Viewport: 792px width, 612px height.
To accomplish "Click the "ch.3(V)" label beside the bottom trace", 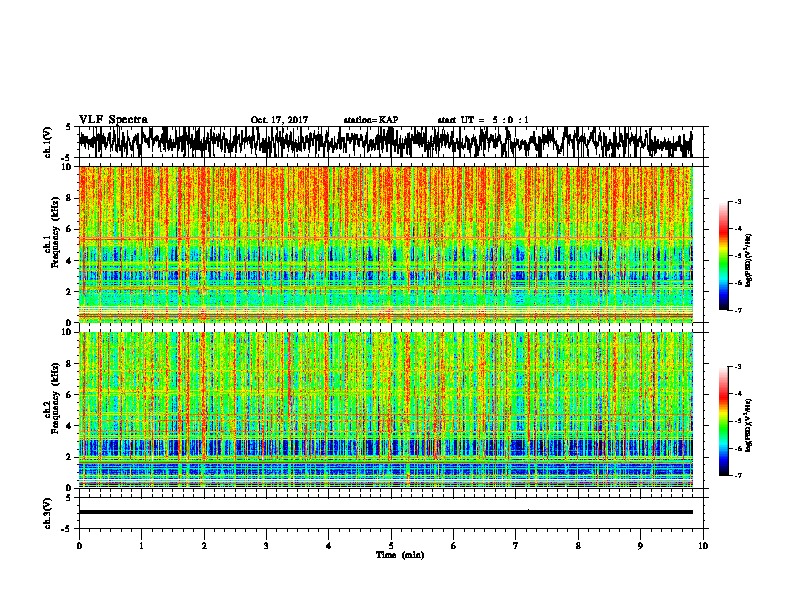I will pos(48,513).
